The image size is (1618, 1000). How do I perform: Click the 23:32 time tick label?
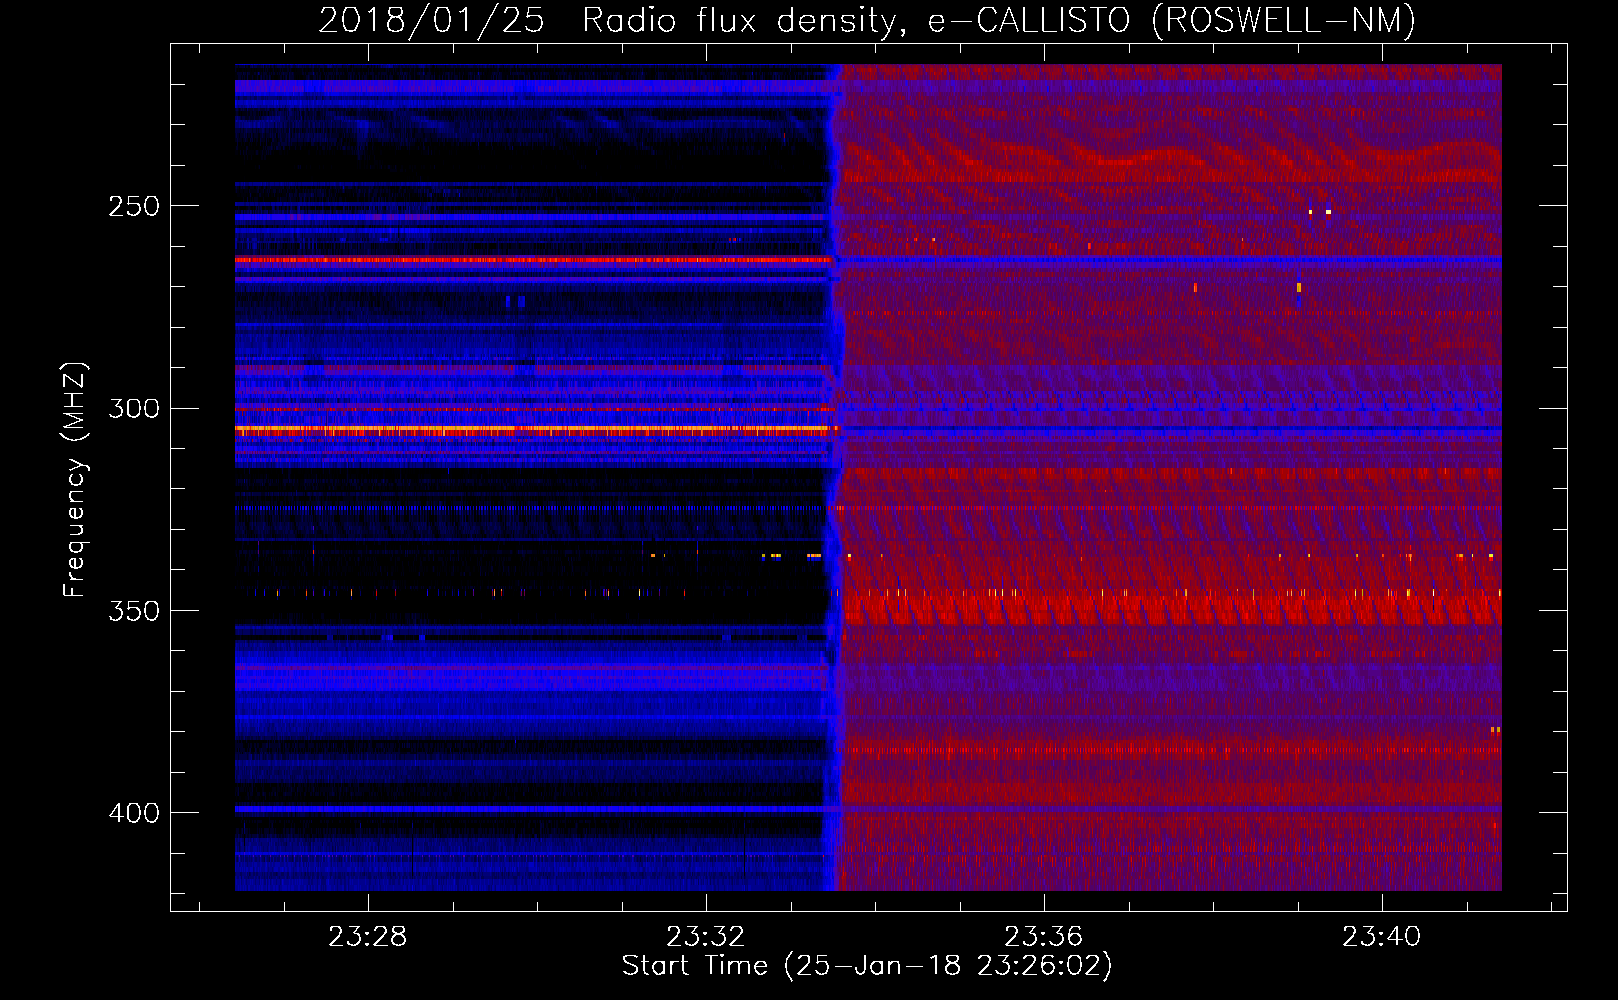[x=706, y=936]
